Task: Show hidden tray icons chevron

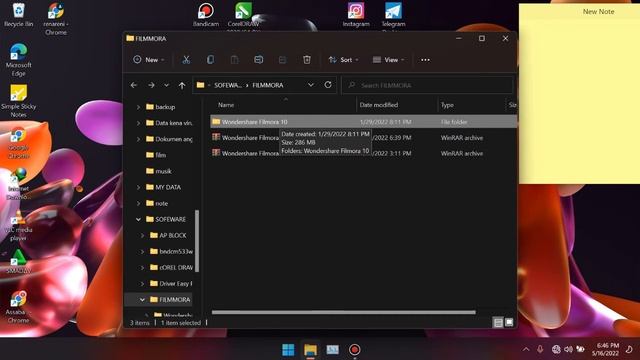Action: point(526,349)
